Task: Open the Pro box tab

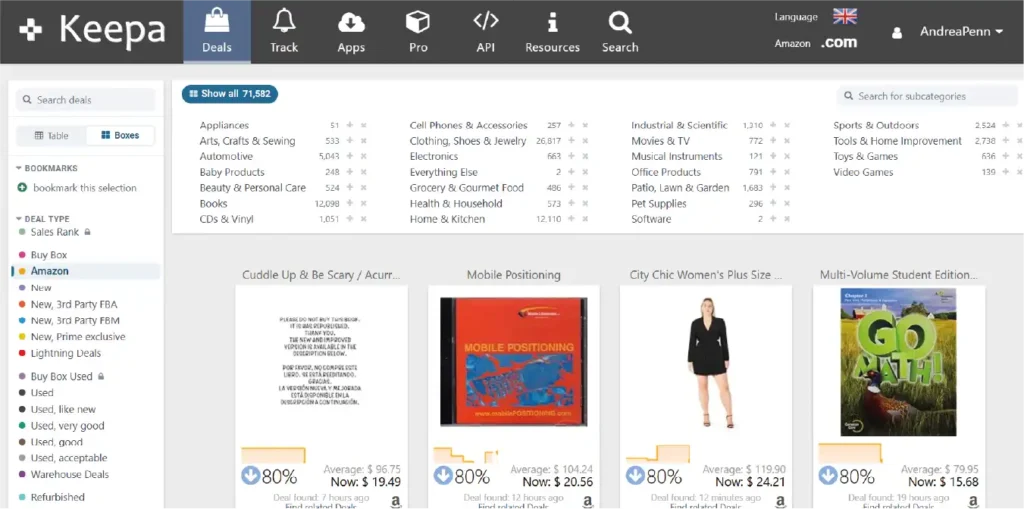Action: pos(418,31)
